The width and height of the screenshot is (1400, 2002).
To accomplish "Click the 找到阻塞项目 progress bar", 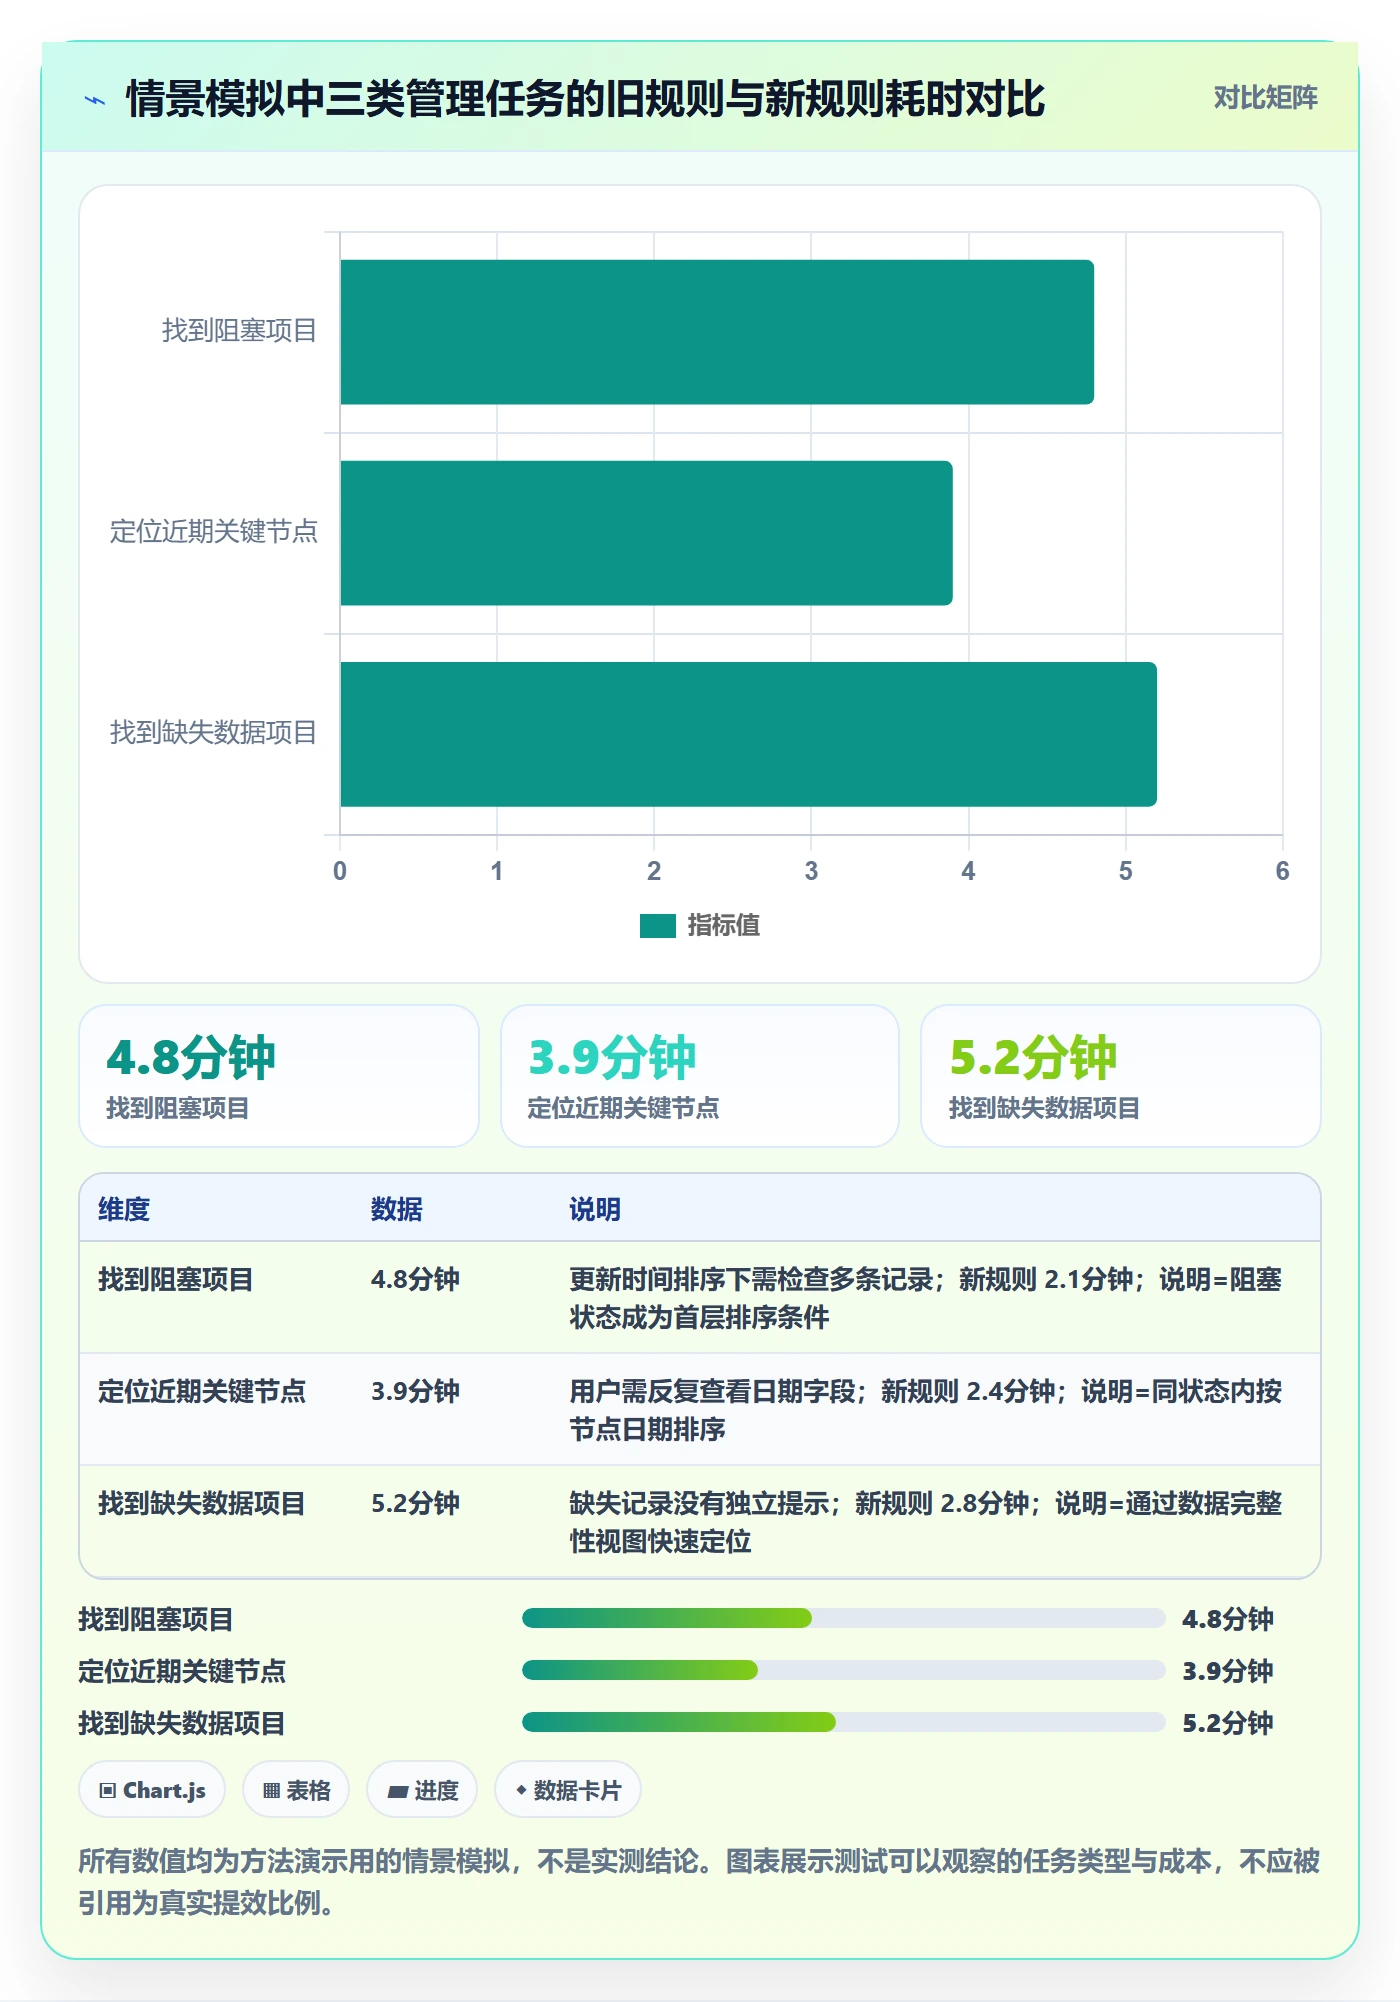I will pos(844,1618).
